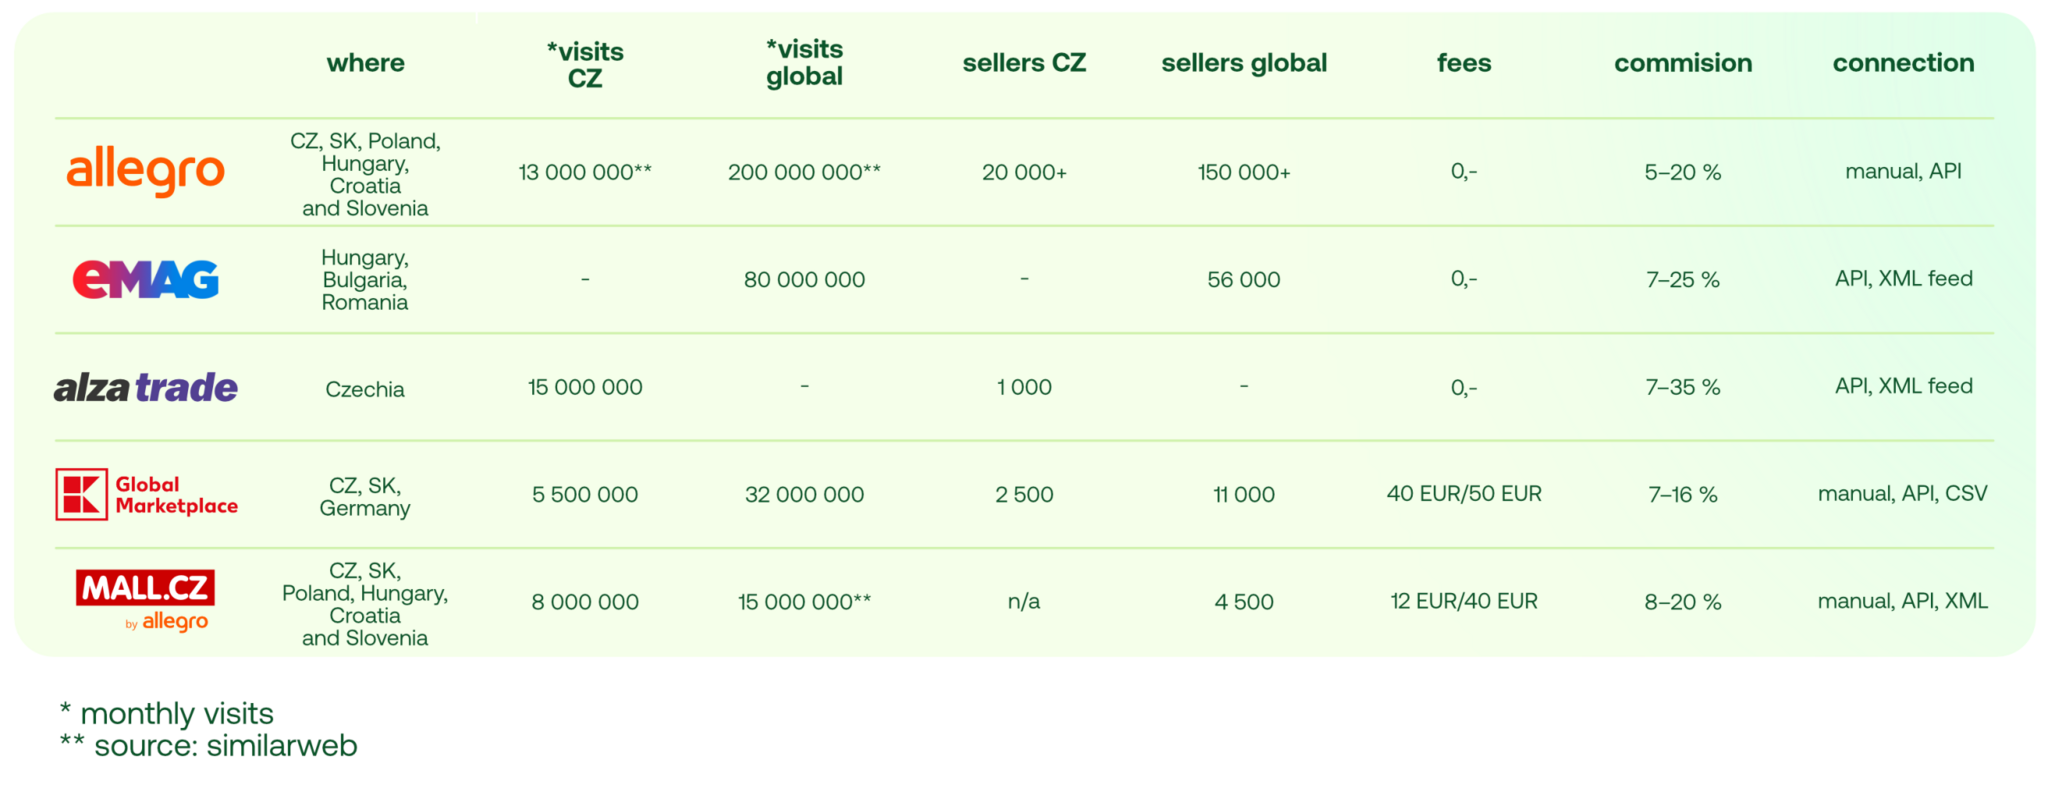Click the 7–35 % commission for alza trade
2048x799 pixels.
point(1683,387)
